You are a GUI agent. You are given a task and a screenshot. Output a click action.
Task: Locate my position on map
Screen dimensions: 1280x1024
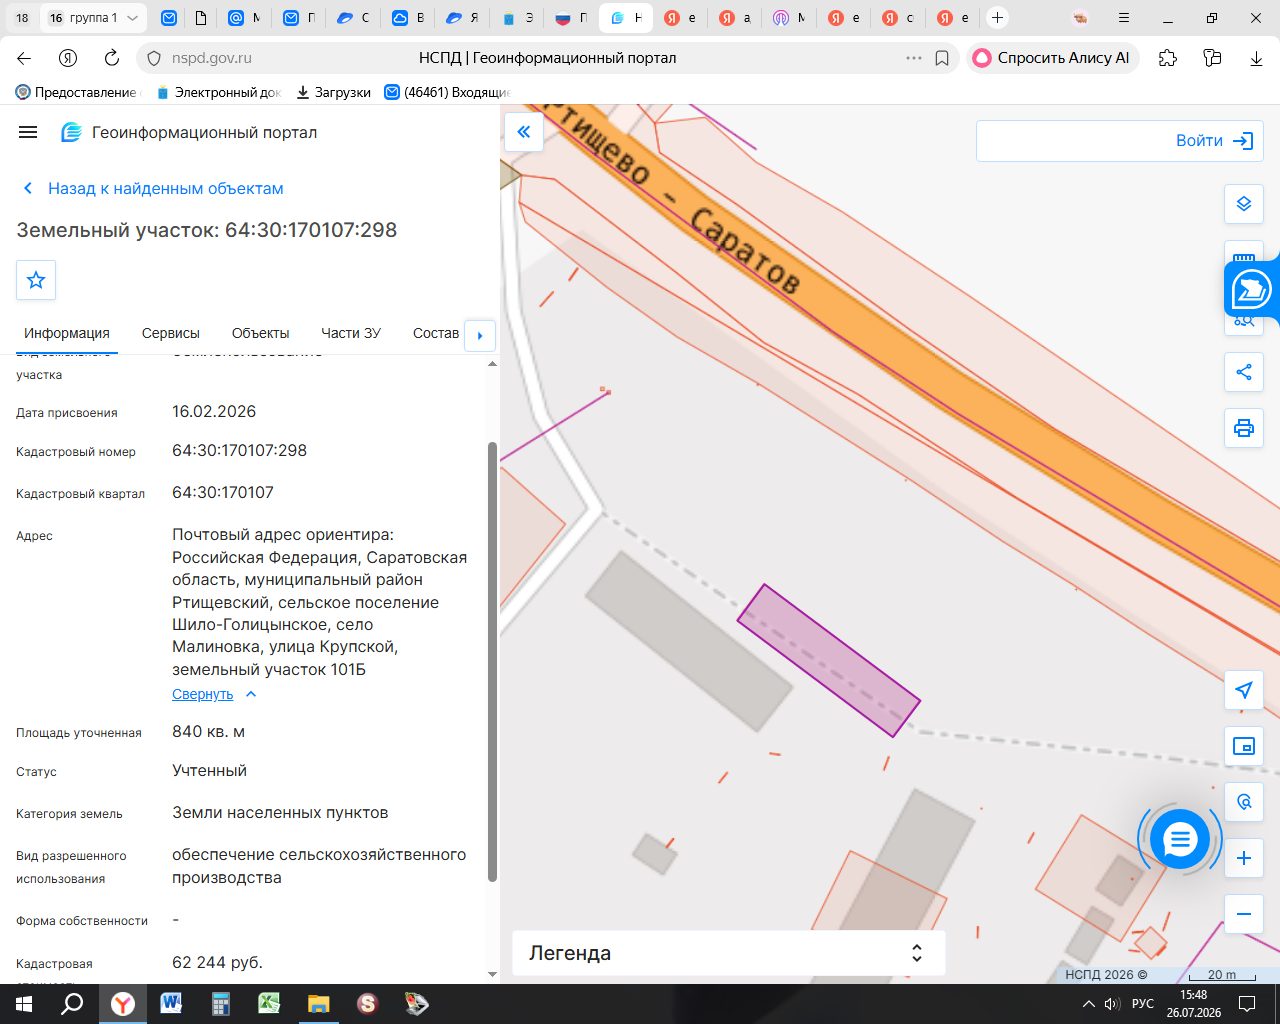[1244, 690]
